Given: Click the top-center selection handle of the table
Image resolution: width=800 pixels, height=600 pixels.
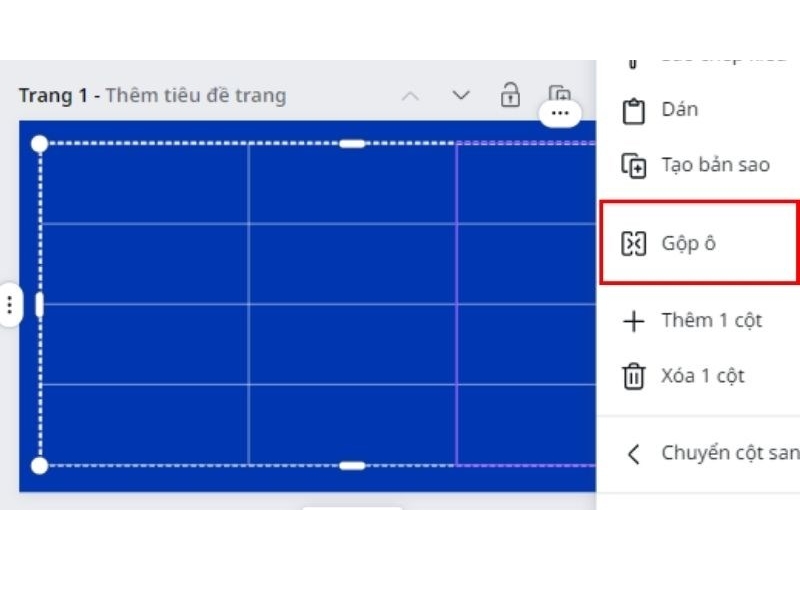Looking at the screenshot, I should pos(351,144).
